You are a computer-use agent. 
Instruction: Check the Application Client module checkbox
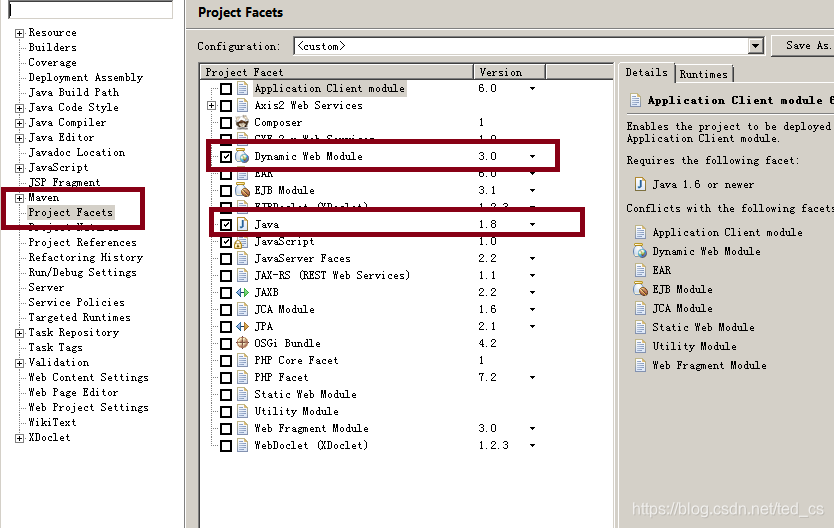(226, 89)
